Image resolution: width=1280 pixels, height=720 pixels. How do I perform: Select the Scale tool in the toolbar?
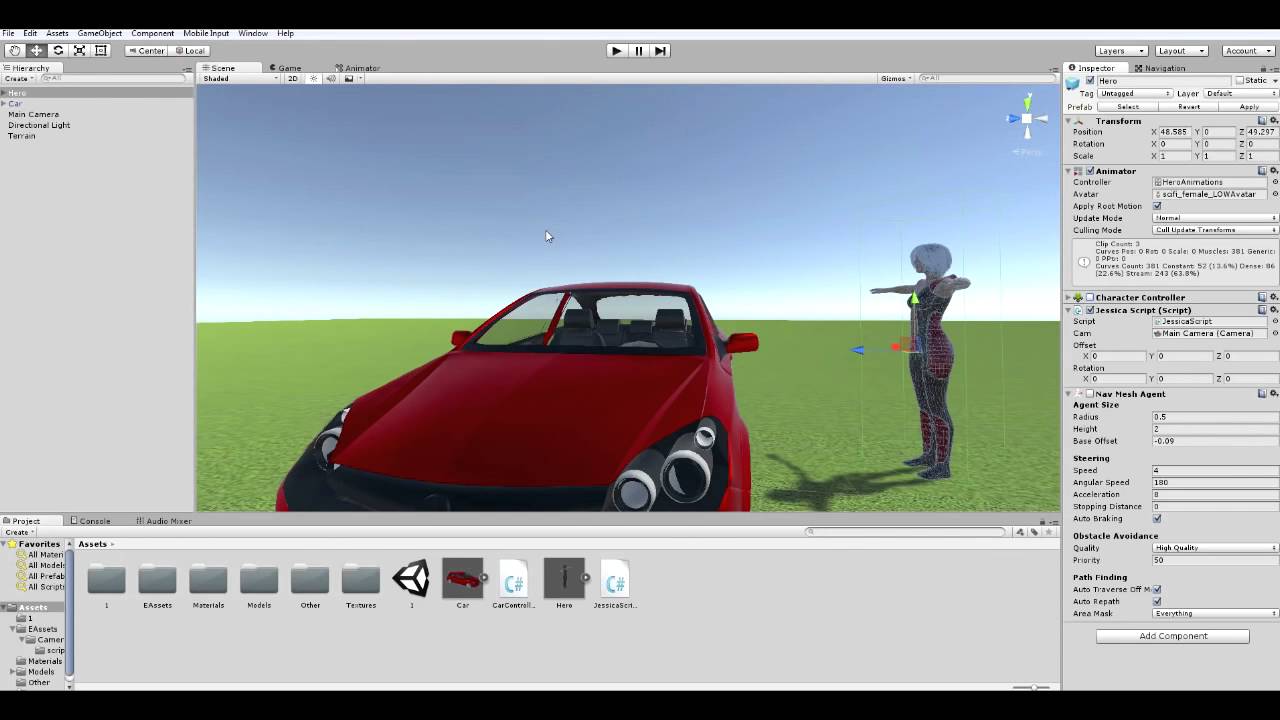click(x=79, y=50)
